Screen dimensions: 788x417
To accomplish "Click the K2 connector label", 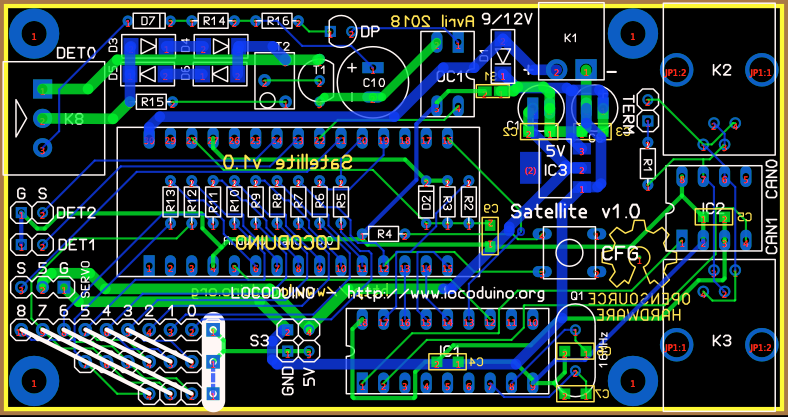I will [x=722, y=69].
